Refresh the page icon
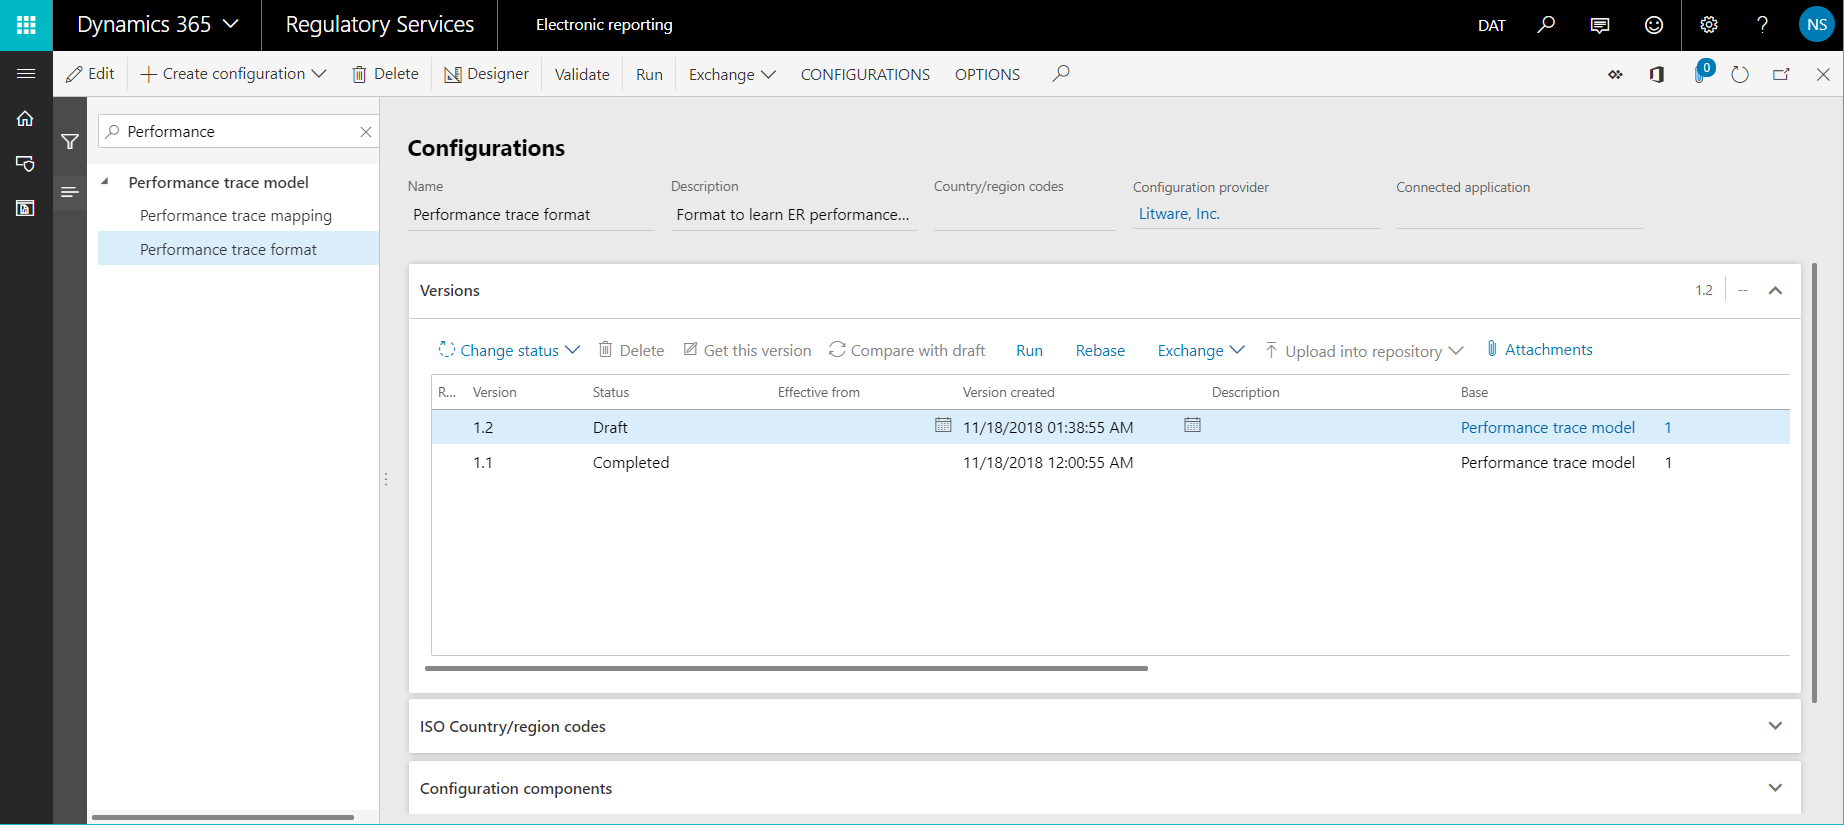Viewport: 1844px width, 825px height. click(x=1740, y=74)
